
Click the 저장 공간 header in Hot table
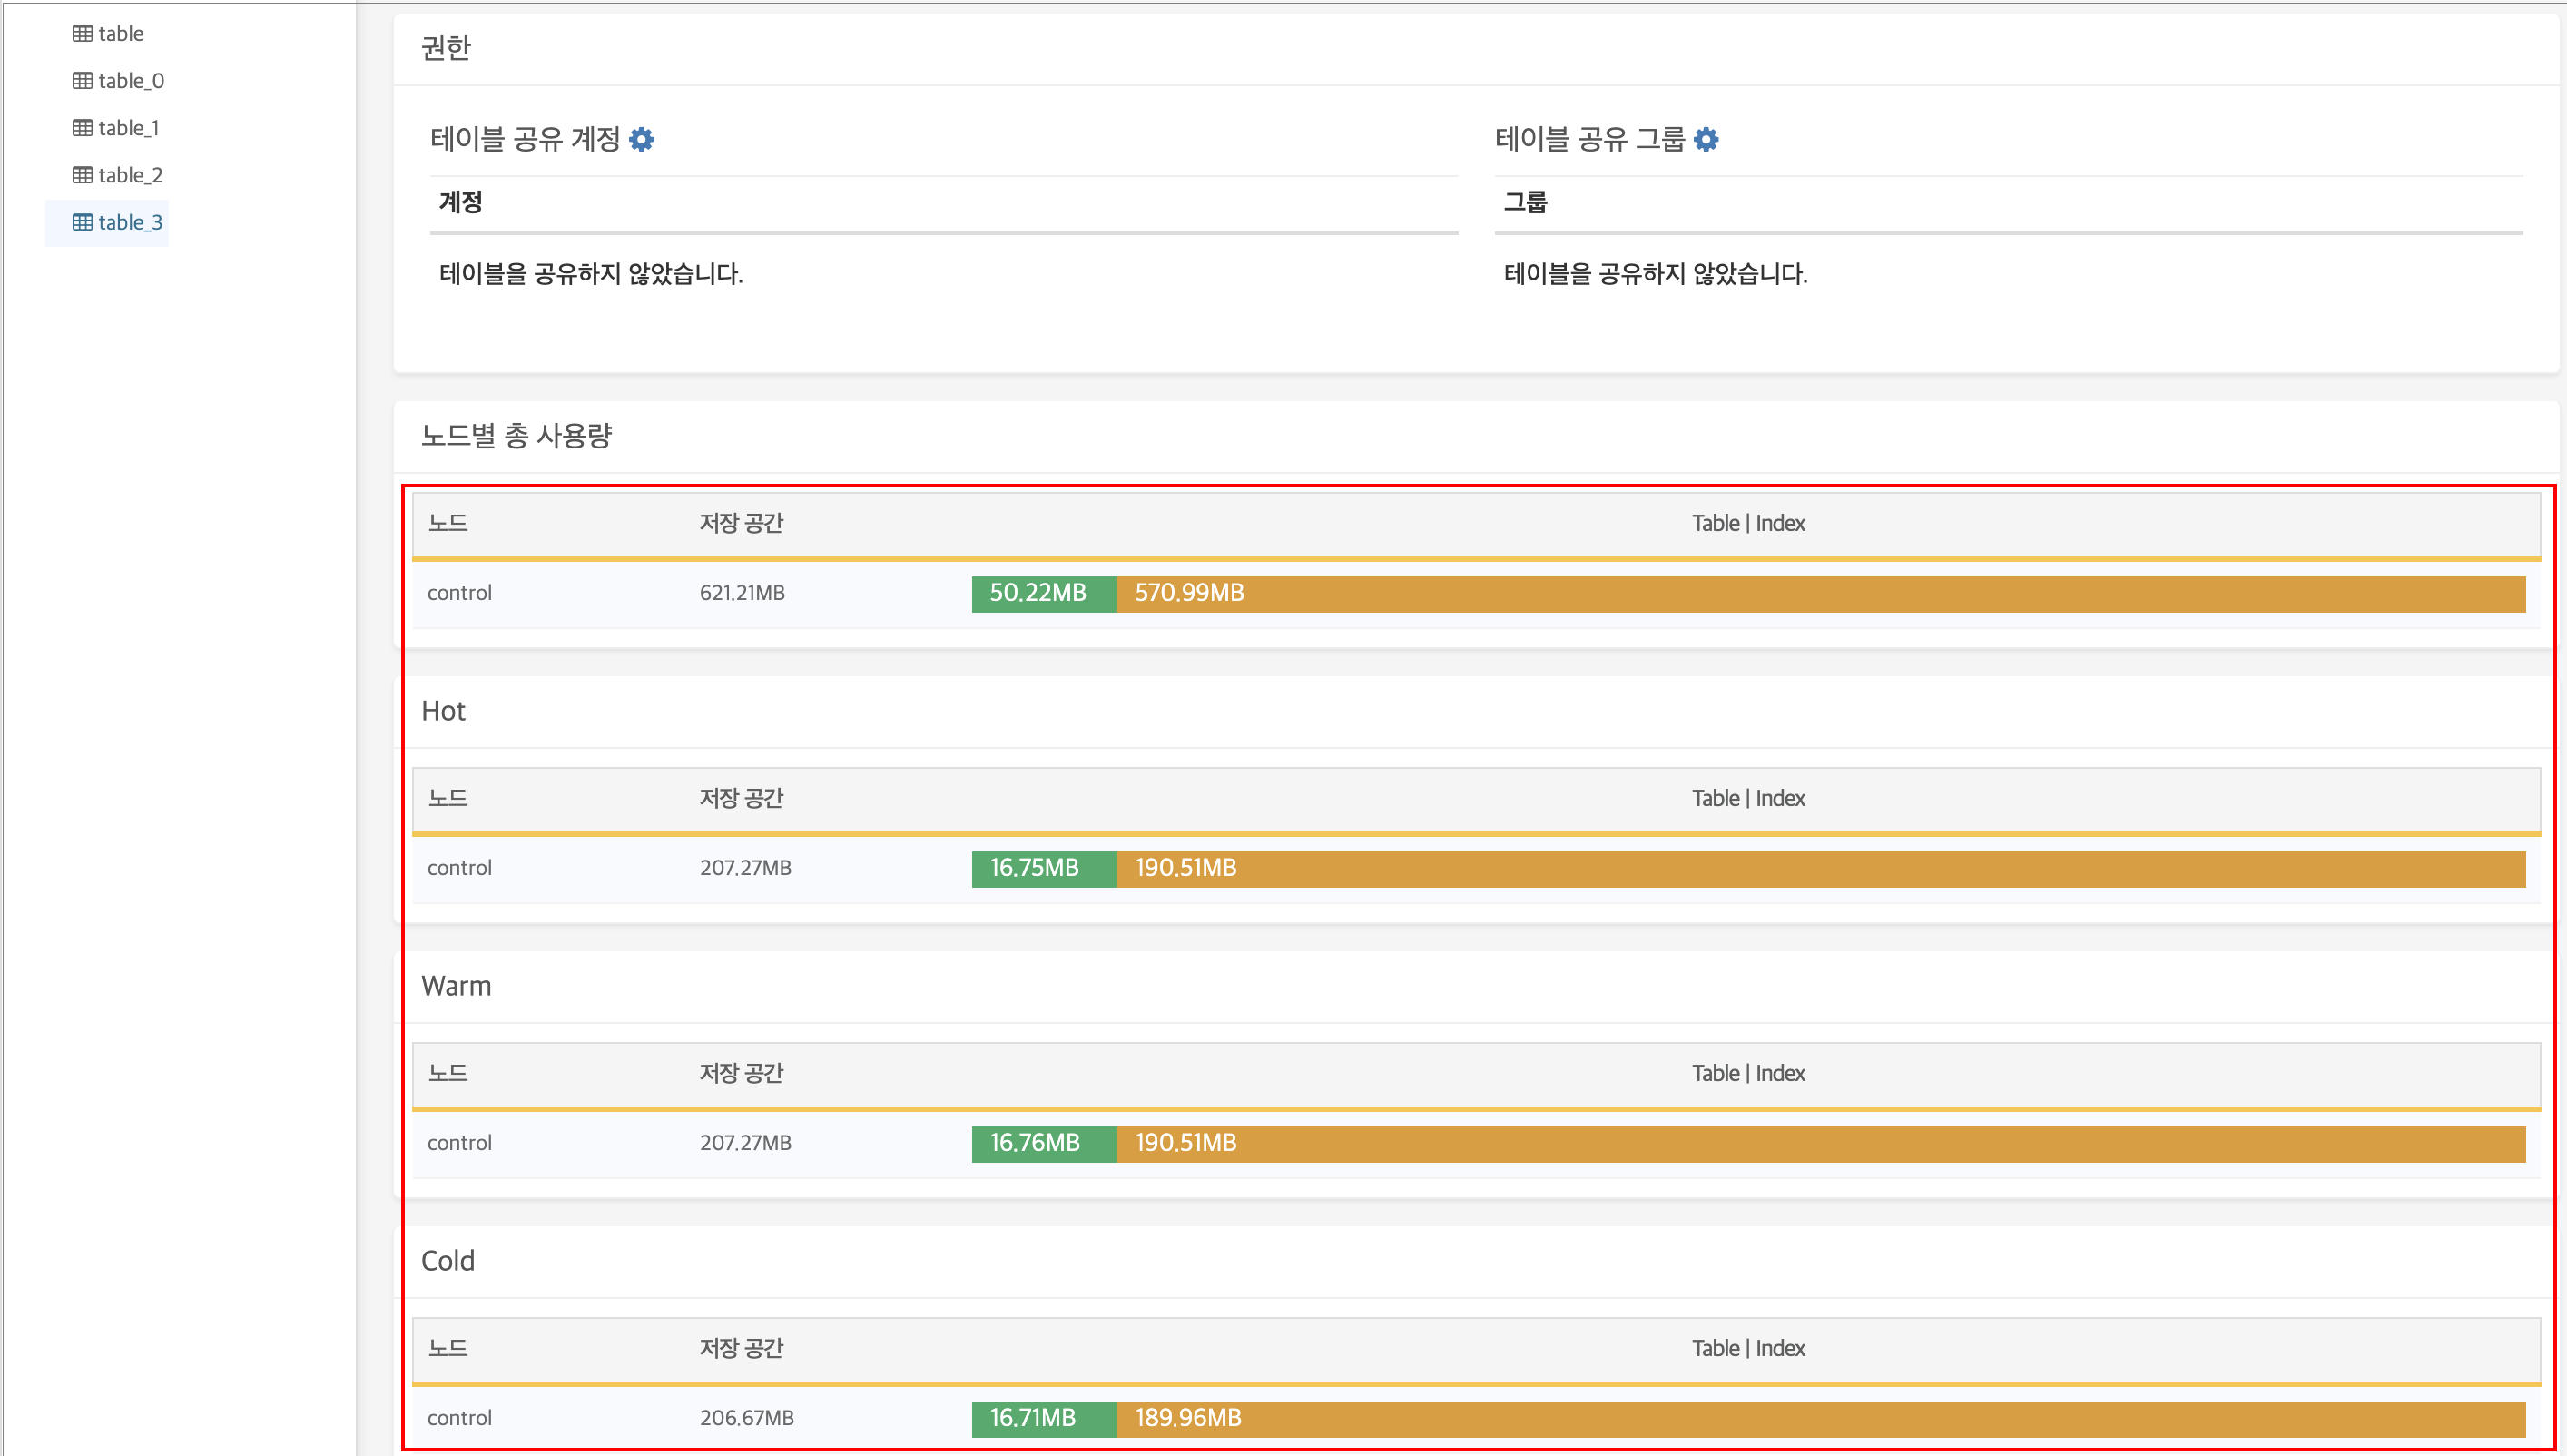741,798
